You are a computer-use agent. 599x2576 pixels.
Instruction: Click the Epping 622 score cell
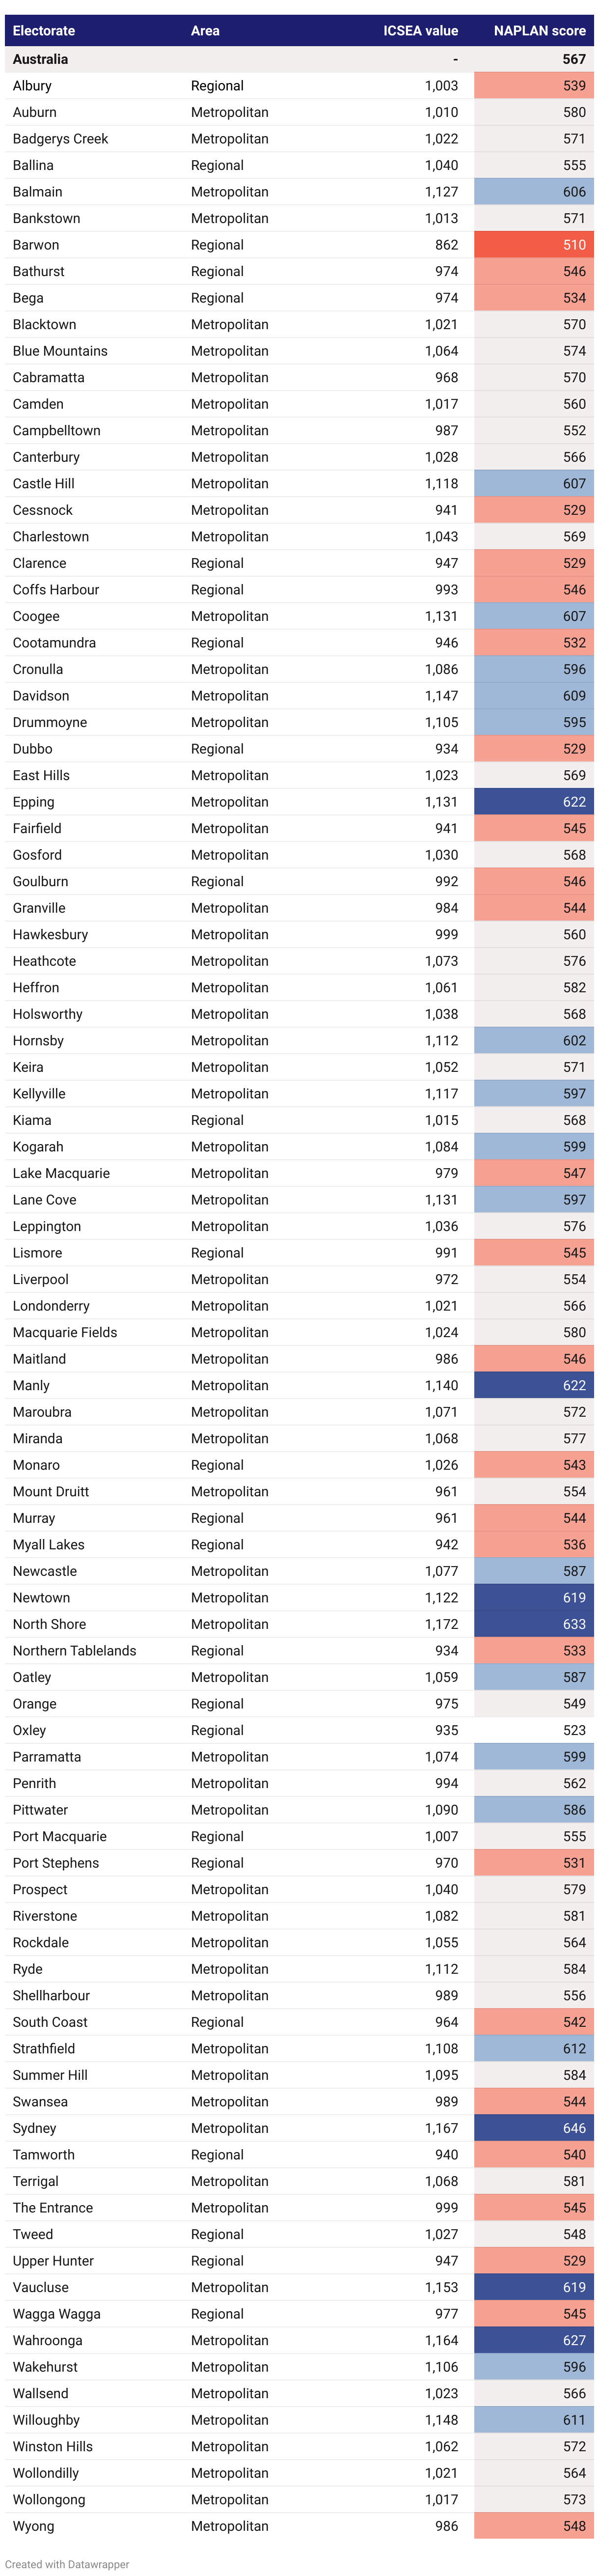[534, 802]
